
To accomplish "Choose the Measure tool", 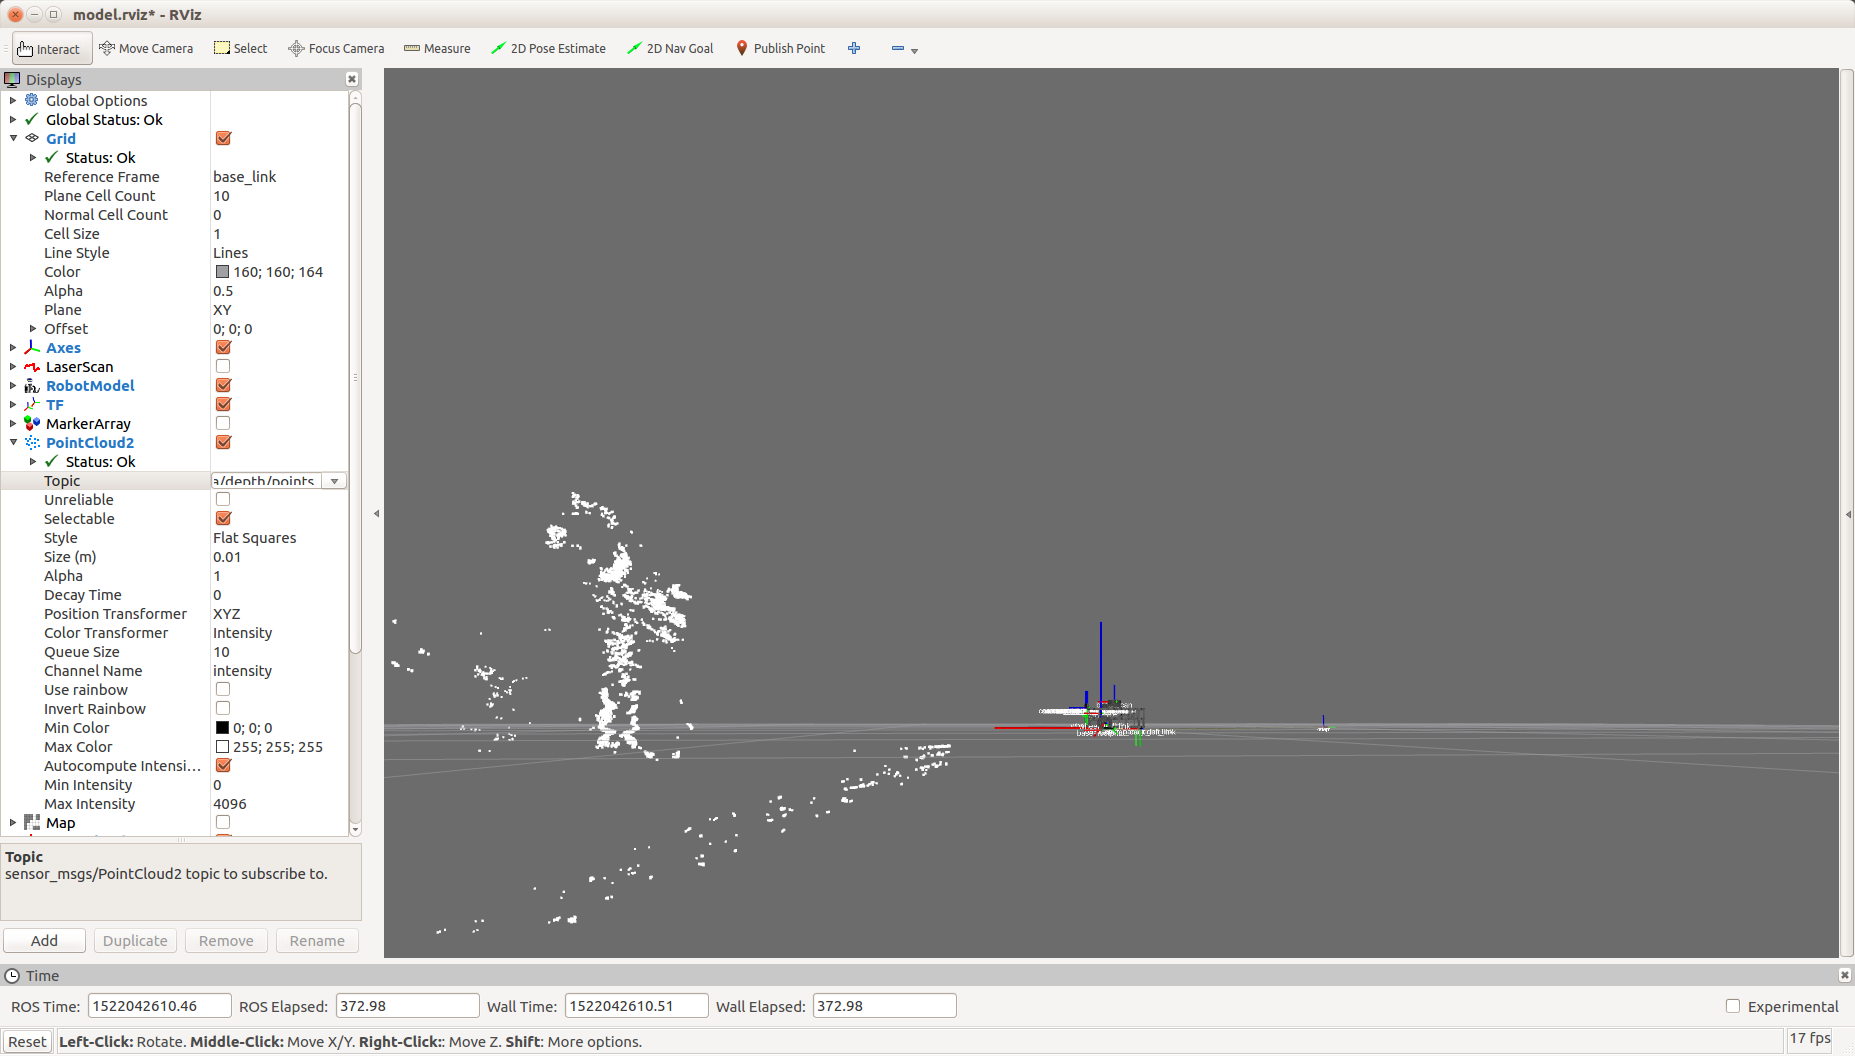I will pos(437,48).
